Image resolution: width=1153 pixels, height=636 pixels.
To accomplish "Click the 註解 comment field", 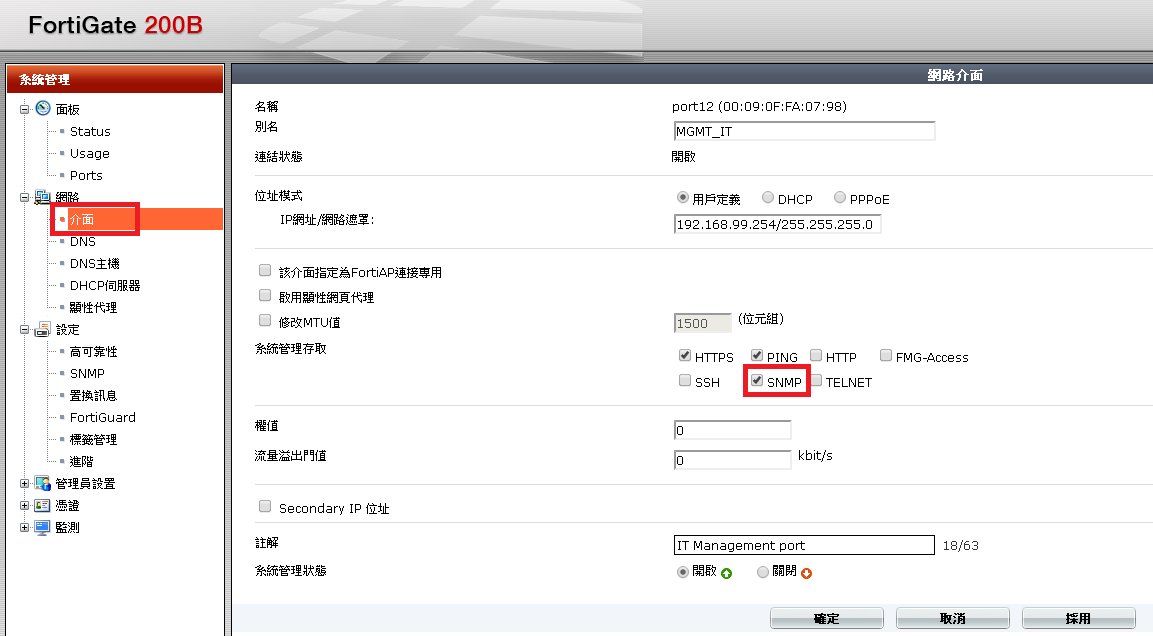I will point(804,545).
